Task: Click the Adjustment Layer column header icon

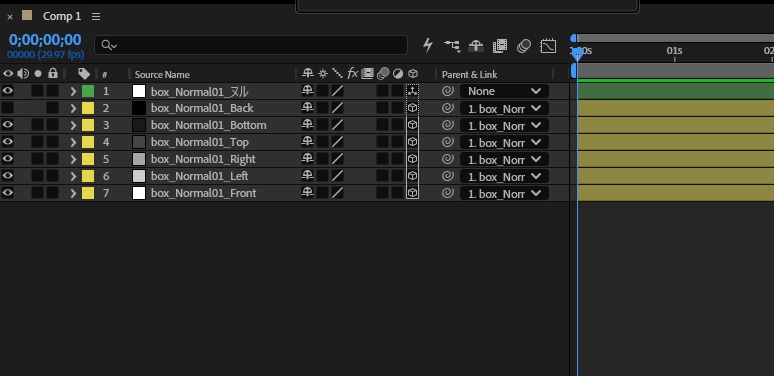Action: [x=398, y=74]
